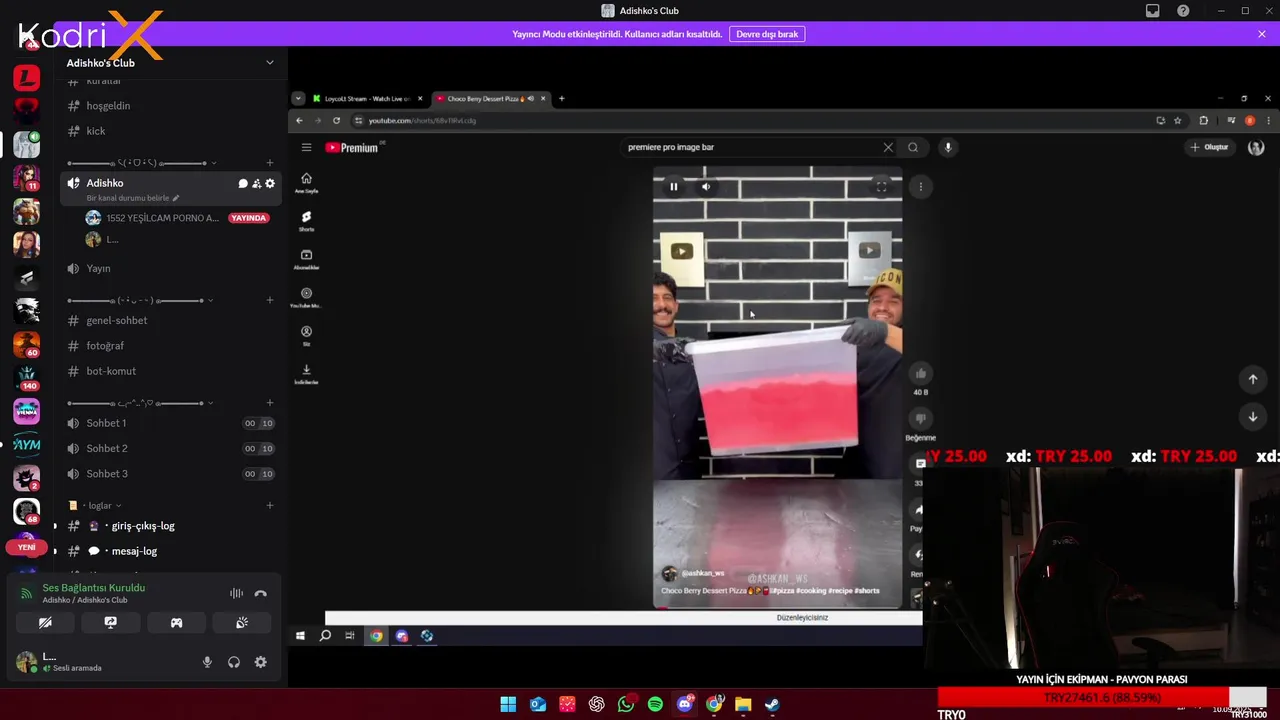Reload the page in streamed Chrome
This screenshot has width=1280, height=720.
click(336, 121)
